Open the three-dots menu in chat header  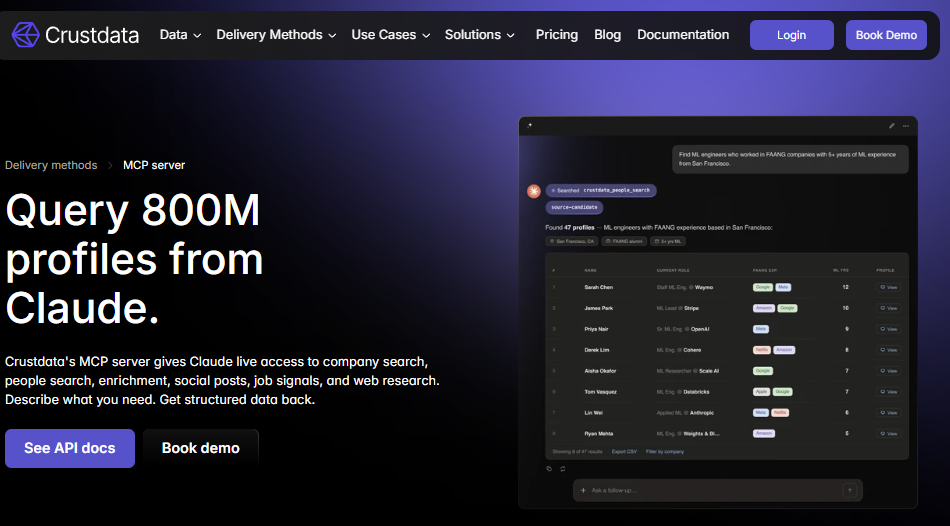click(906, 126)
